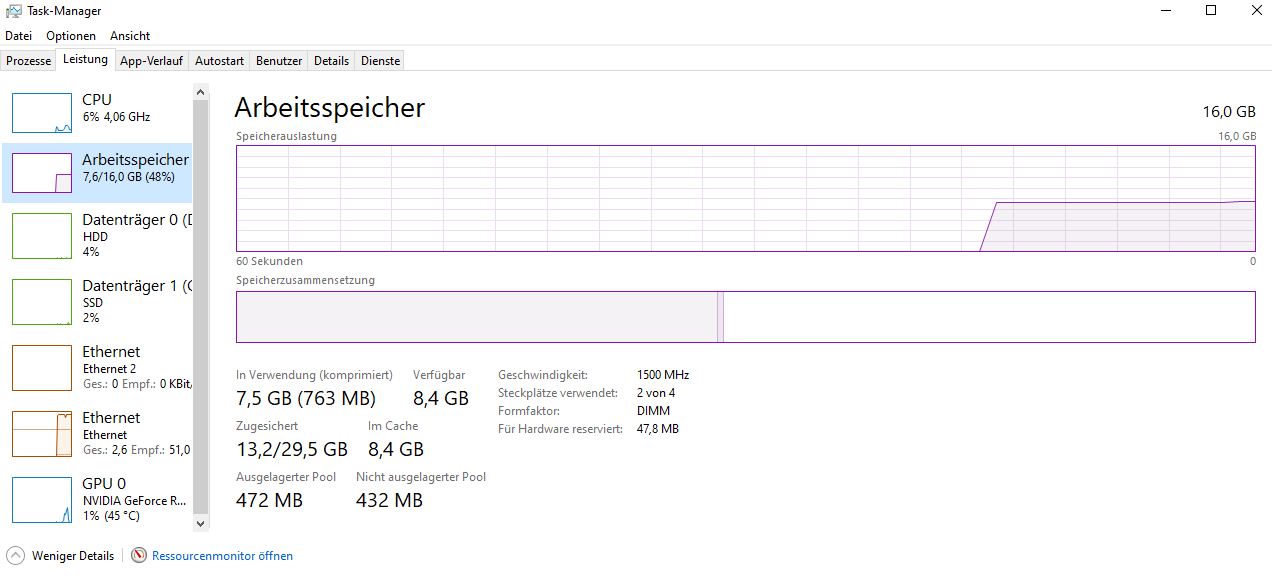This screenshot has height=576, width=1272.
Task: Open the GPU 0 NVIDIA GeForce graph
Action: [42, 499]
